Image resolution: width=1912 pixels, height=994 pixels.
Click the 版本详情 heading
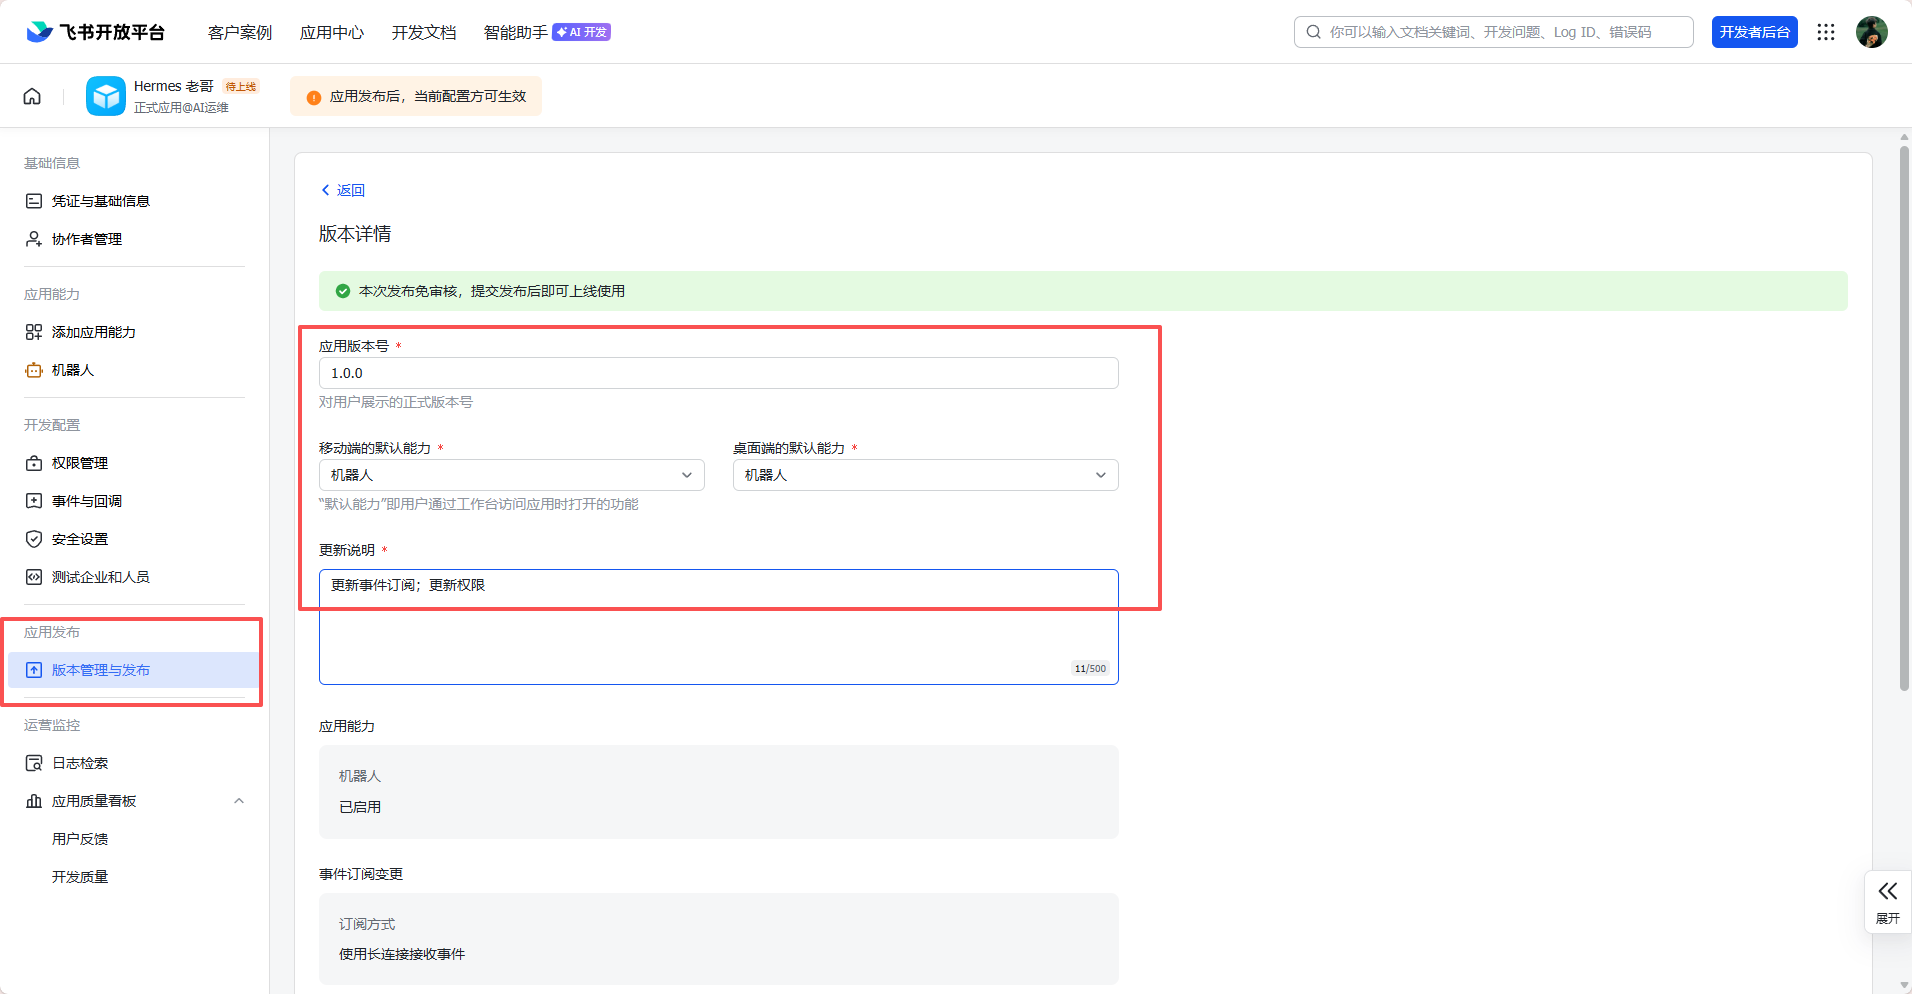[x=355, y=234]
